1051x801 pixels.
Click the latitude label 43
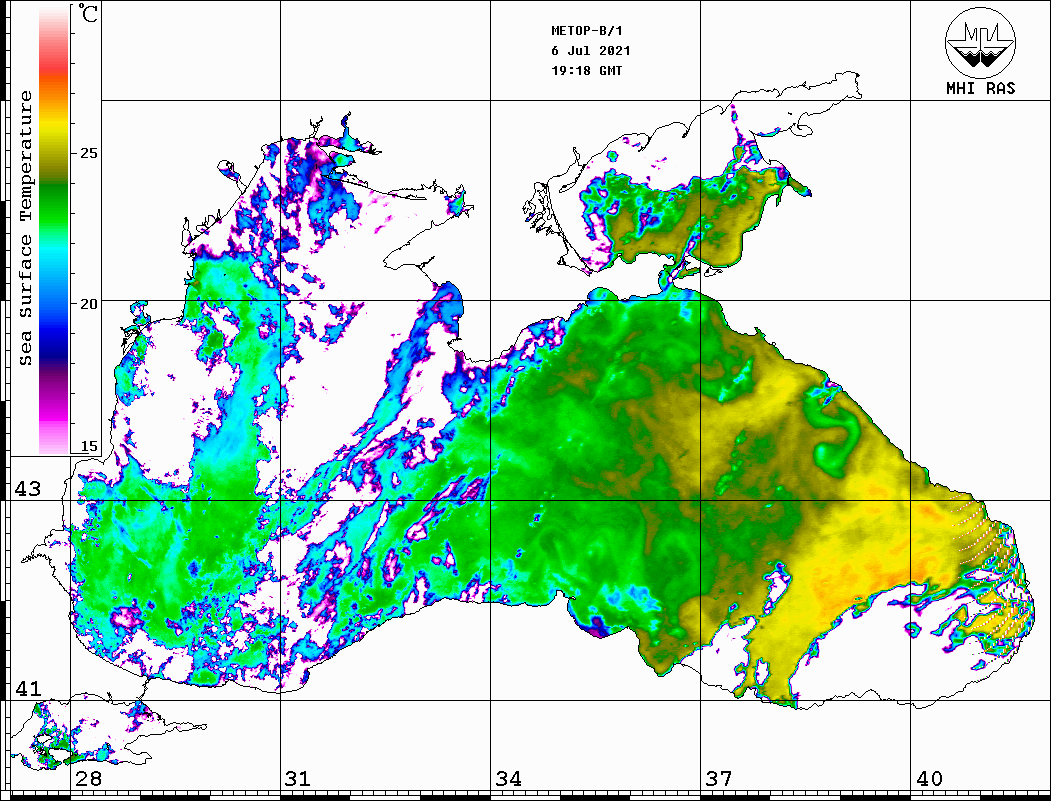click(28, 489)
